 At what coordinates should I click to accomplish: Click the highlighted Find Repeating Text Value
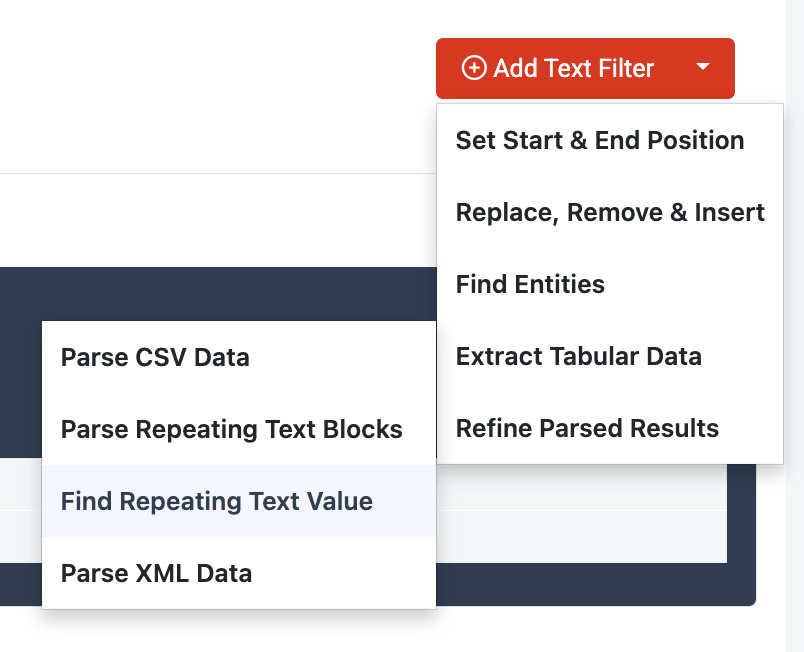coord(216,501)
